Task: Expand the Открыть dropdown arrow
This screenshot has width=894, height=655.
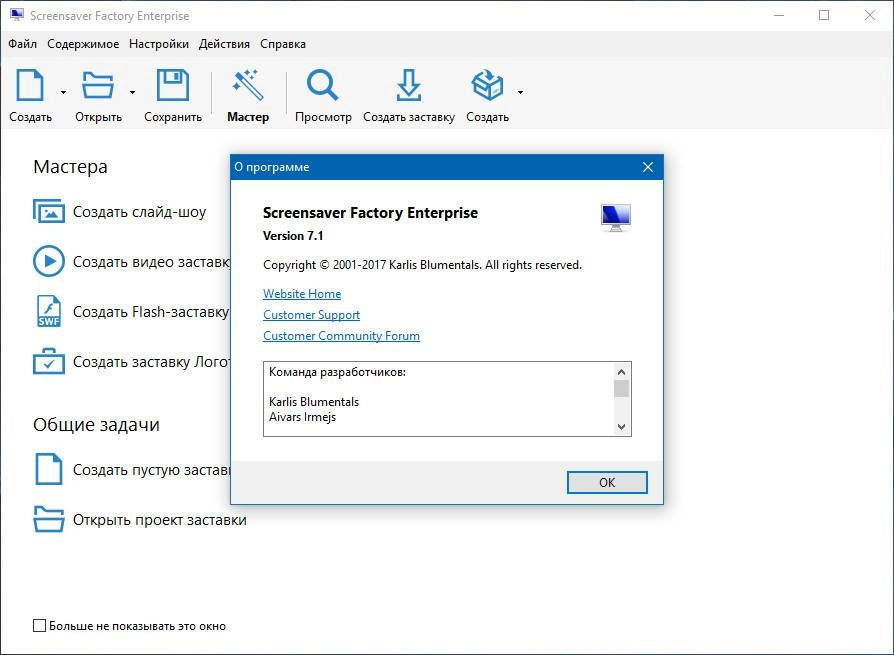Action: tap(132, 92)
